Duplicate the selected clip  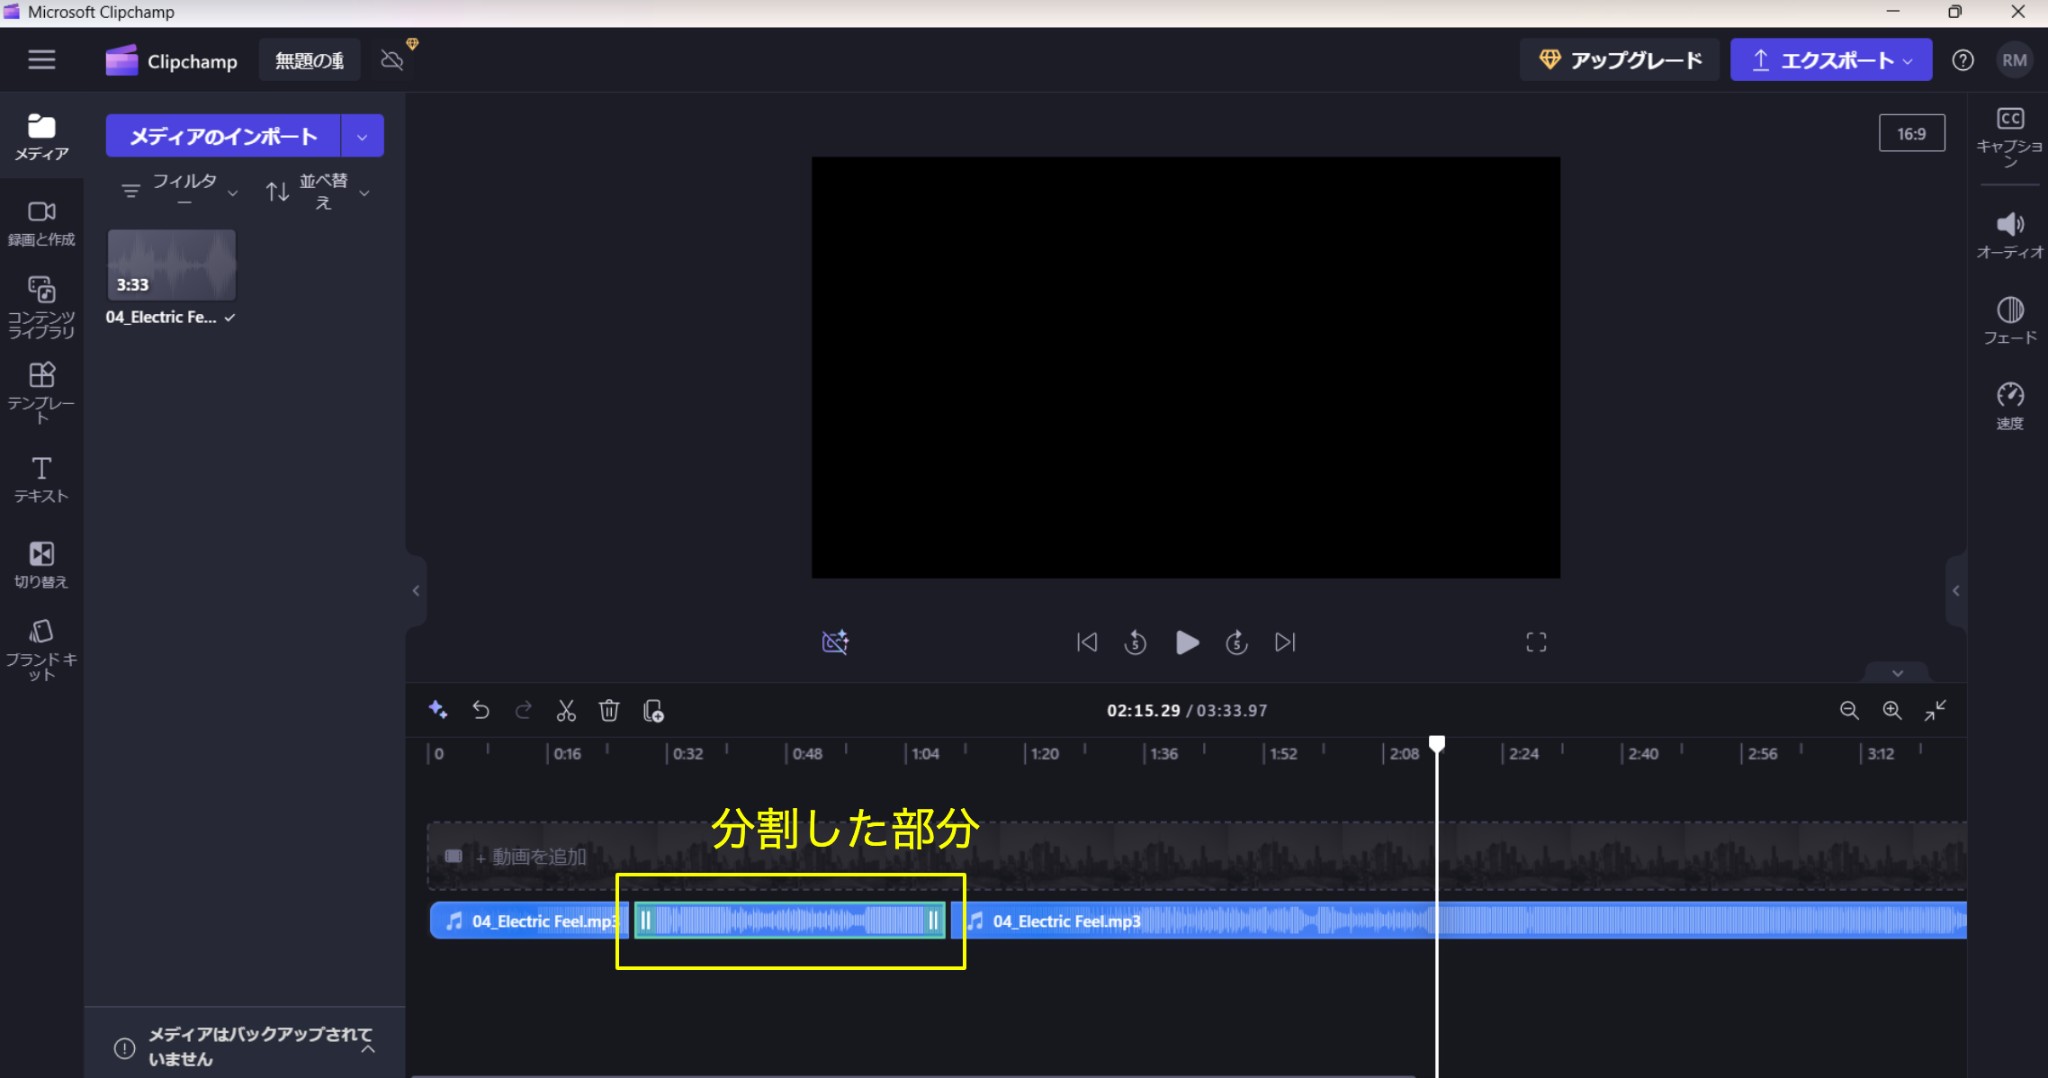pos(653,710)
